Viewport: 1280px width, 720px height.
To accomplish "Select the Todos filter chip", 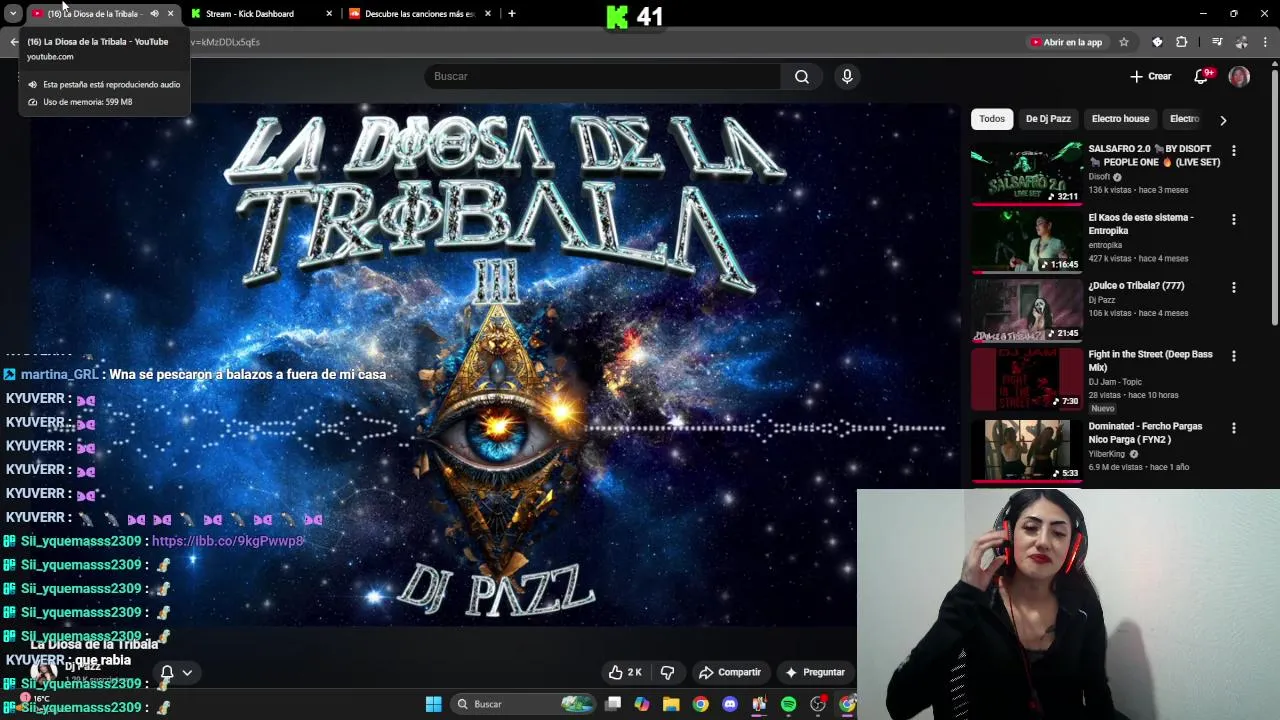I will click(992, 119).
